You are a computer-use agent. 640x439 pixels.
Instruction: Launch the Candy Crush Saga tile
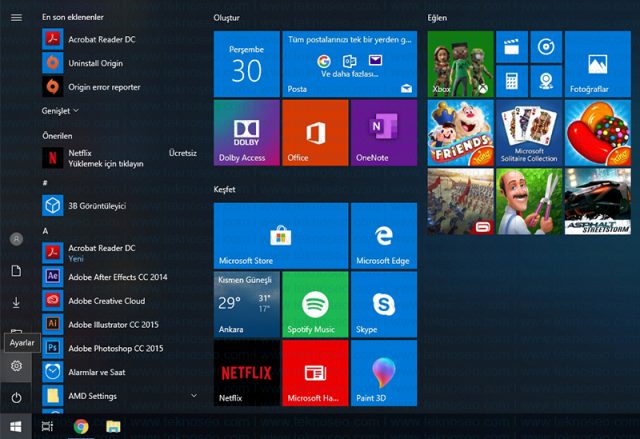[x=598, y=133]
